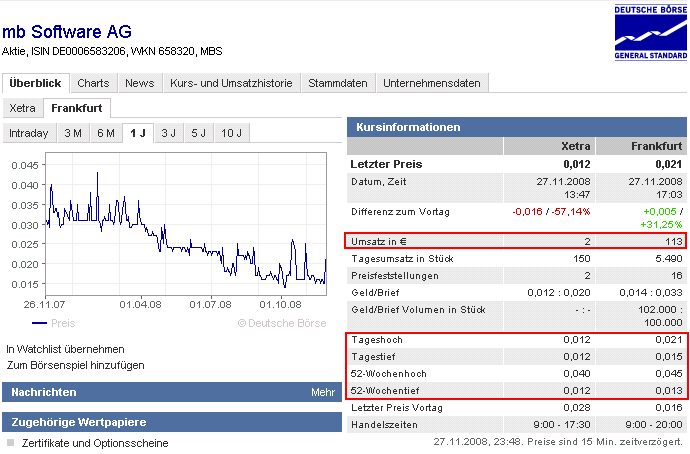Choose the 10 J chart period
690x454 pixels.
pos(232,133)
